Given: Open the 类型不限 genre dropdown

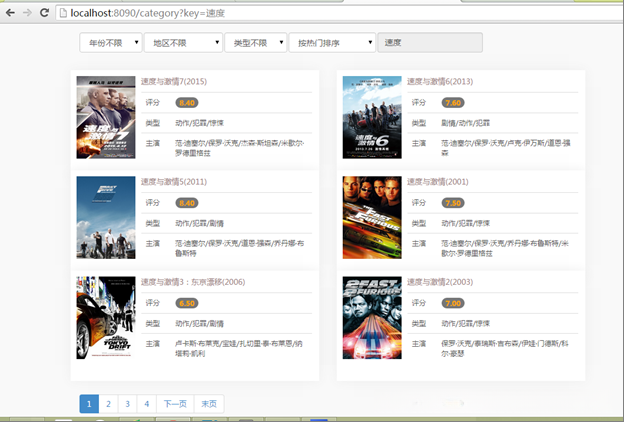Looking at the screenshot, I should pos(254,43).
